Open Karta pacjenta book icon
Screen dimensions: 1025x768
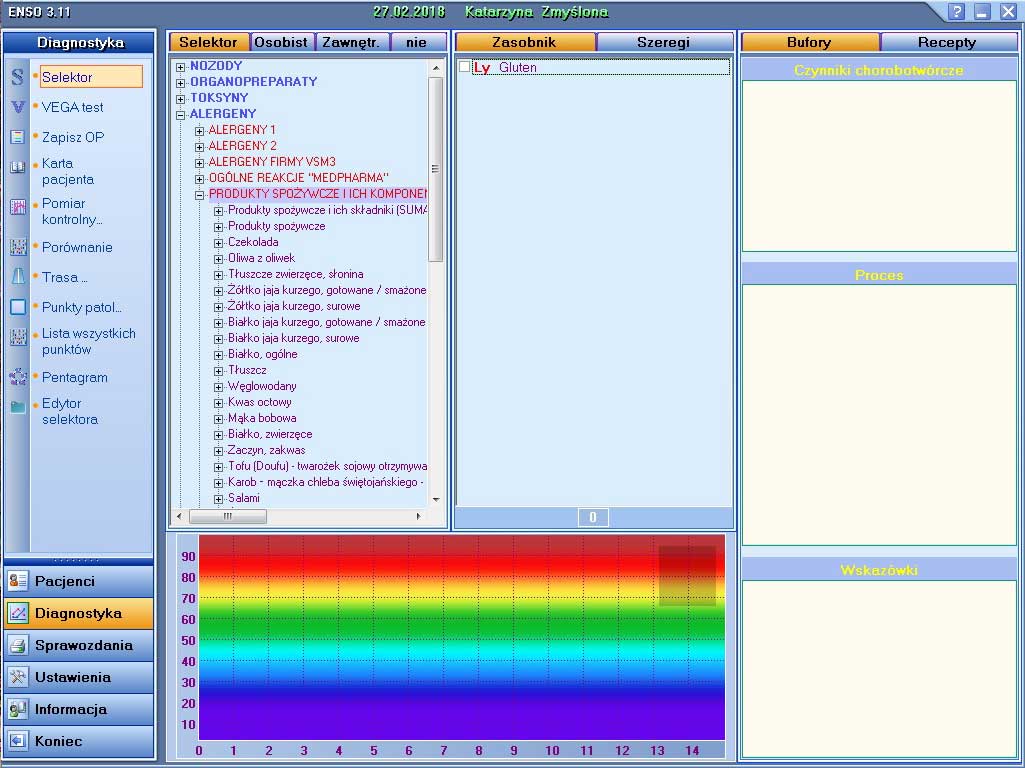pyautogui.click(x=18, y=168)
